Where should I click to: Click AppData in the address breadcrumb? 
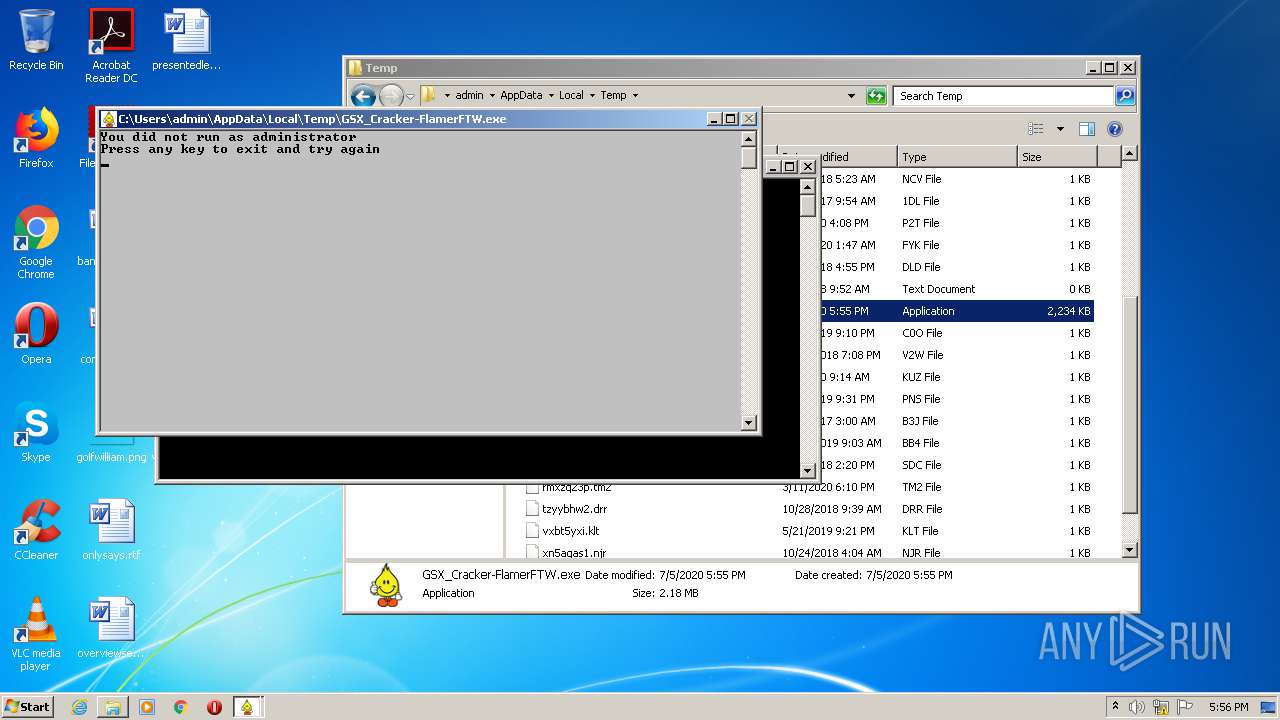click(x=521, y=96)
